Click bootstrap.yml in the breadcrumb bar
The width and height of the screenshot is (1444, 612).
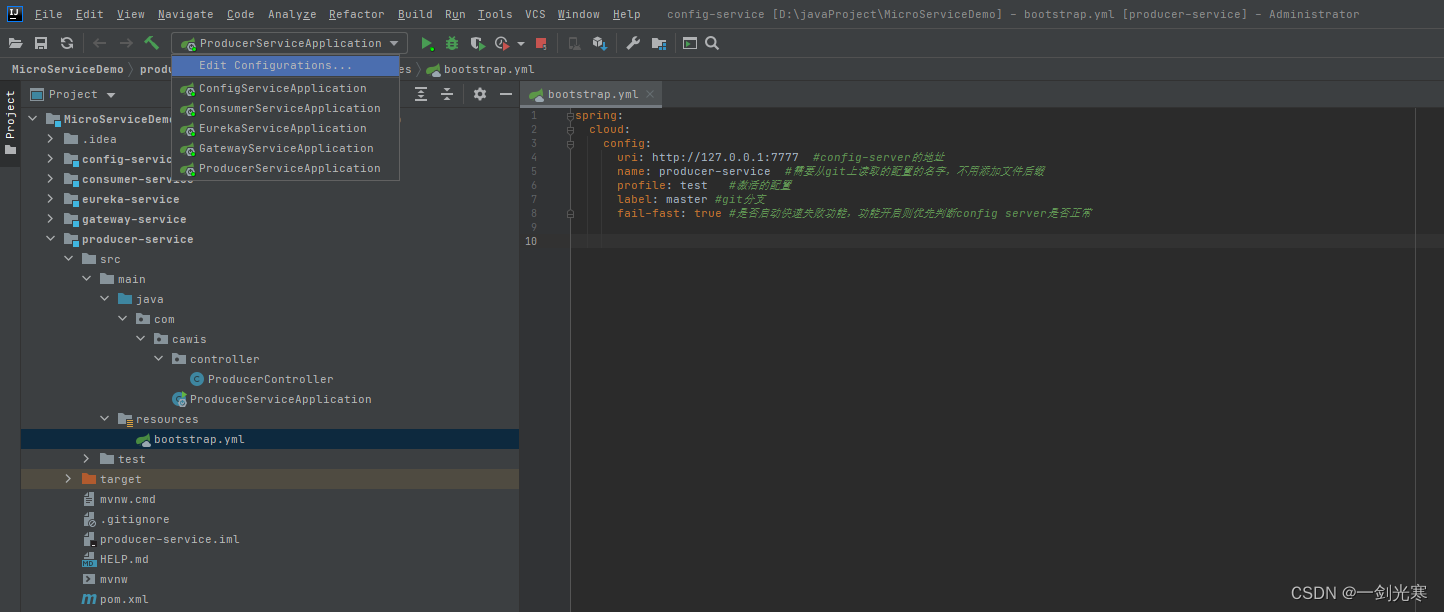pos(480,69)
